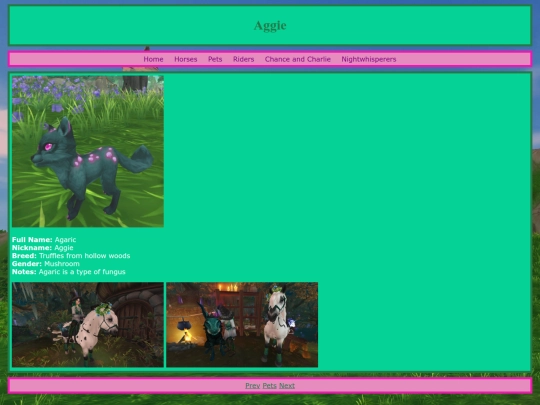This screenshot has height=405, width=540.
Task: Select the 'Notes: Agaric is a type of fungus' text
Action: point(69,272)
